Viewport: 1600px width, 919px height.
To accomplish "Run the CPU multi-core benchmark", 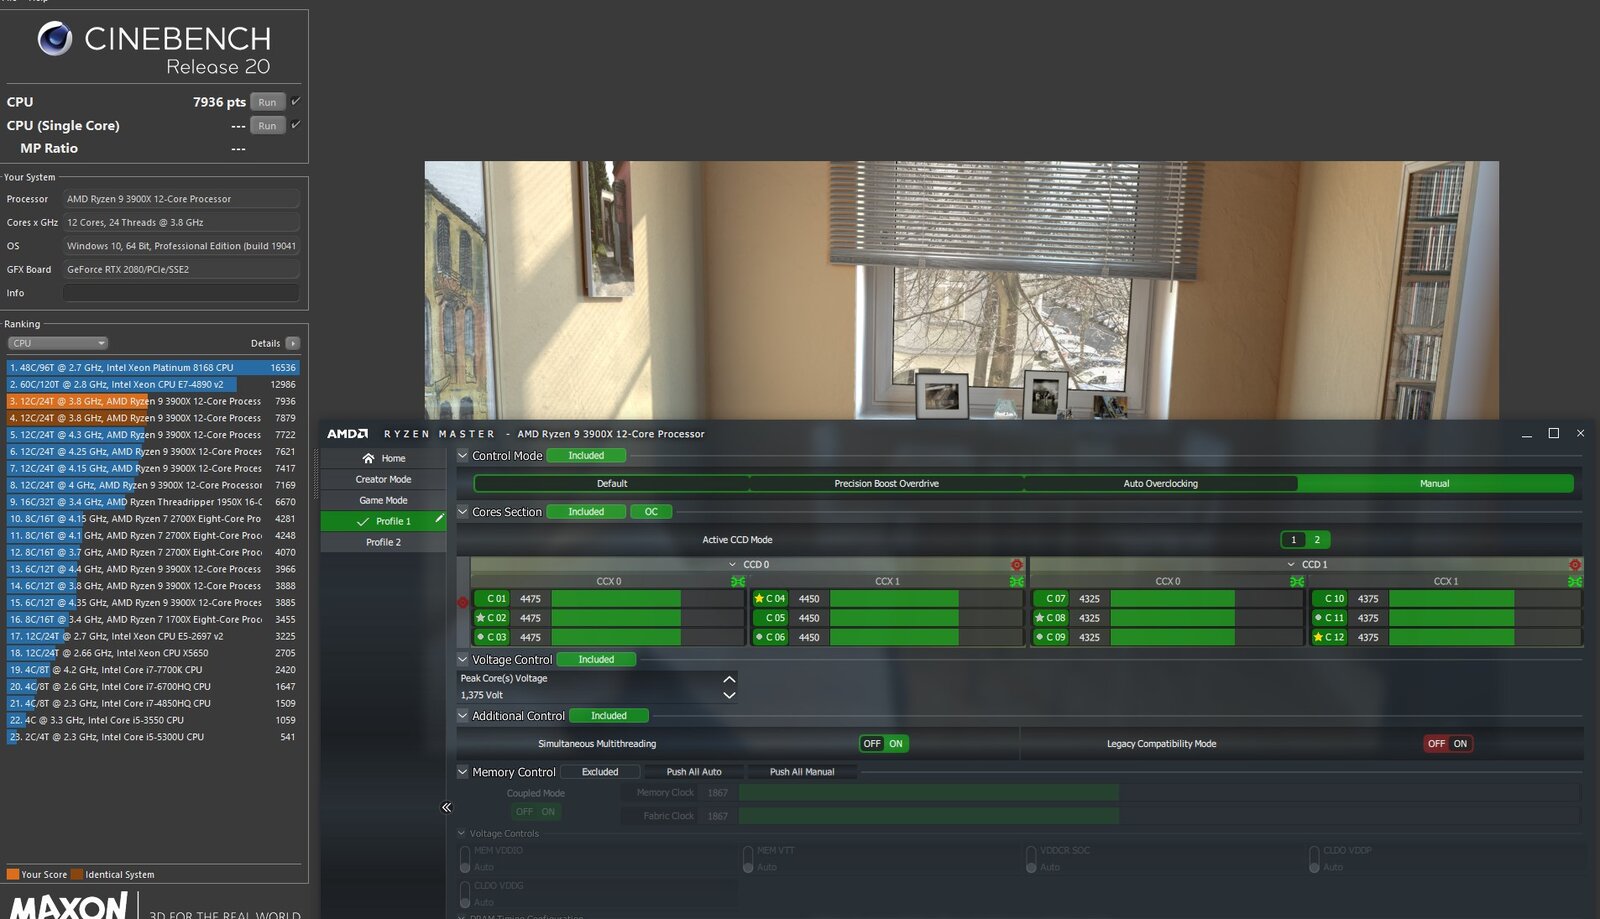I will (267, 102).
